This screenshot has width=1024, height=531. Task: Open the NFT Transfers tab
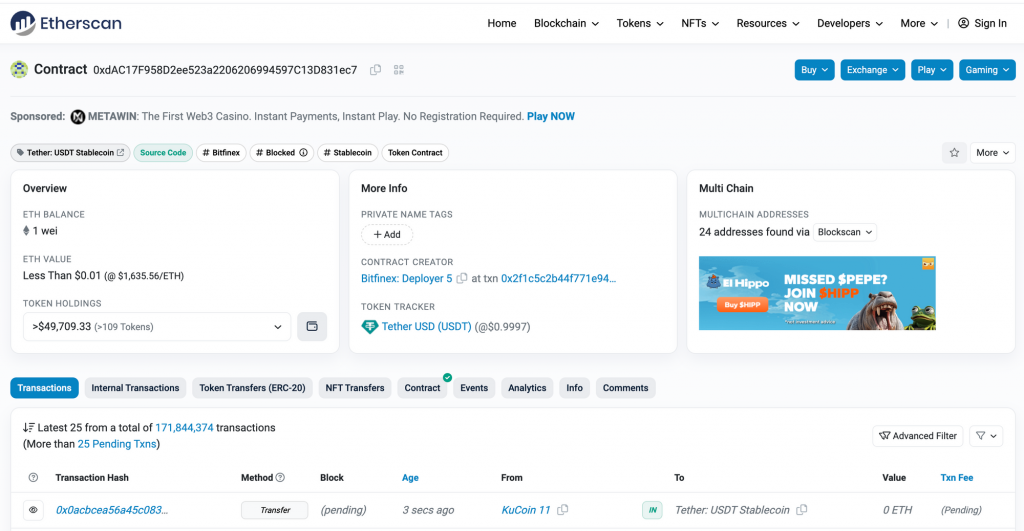pyautogui.click(x=355, y=388)
